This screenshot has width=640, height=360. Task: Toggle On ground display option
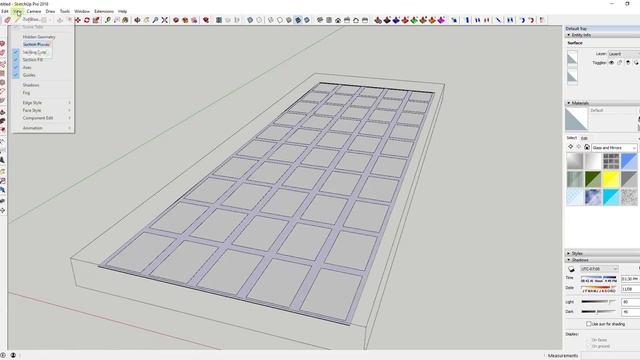[x=588, y=346]
